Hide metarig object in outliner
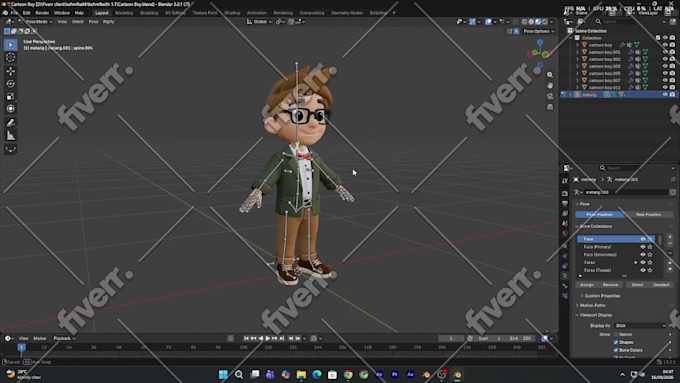The width and height of the screenshot is (680, 383). 665,95
